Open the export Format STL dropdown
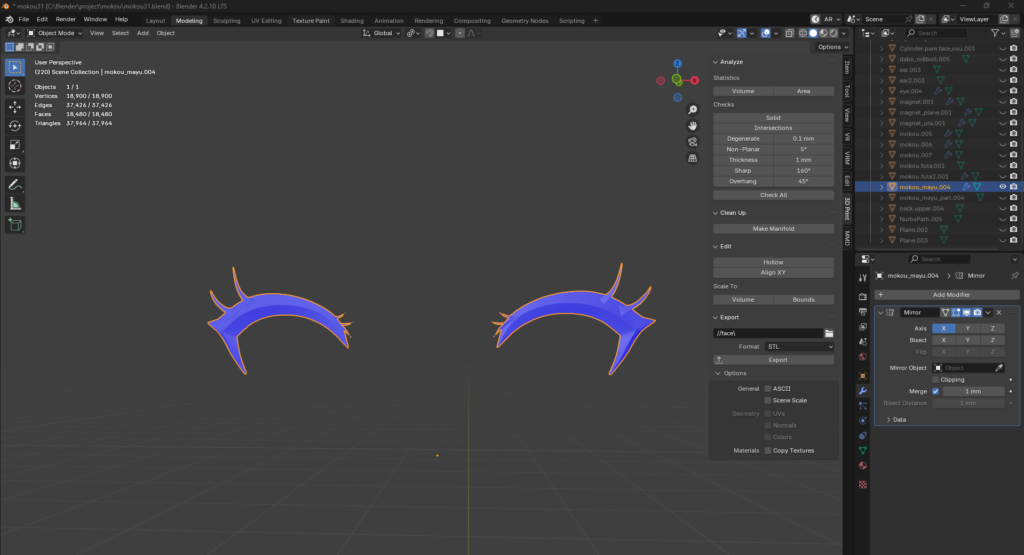 point(799,346)
